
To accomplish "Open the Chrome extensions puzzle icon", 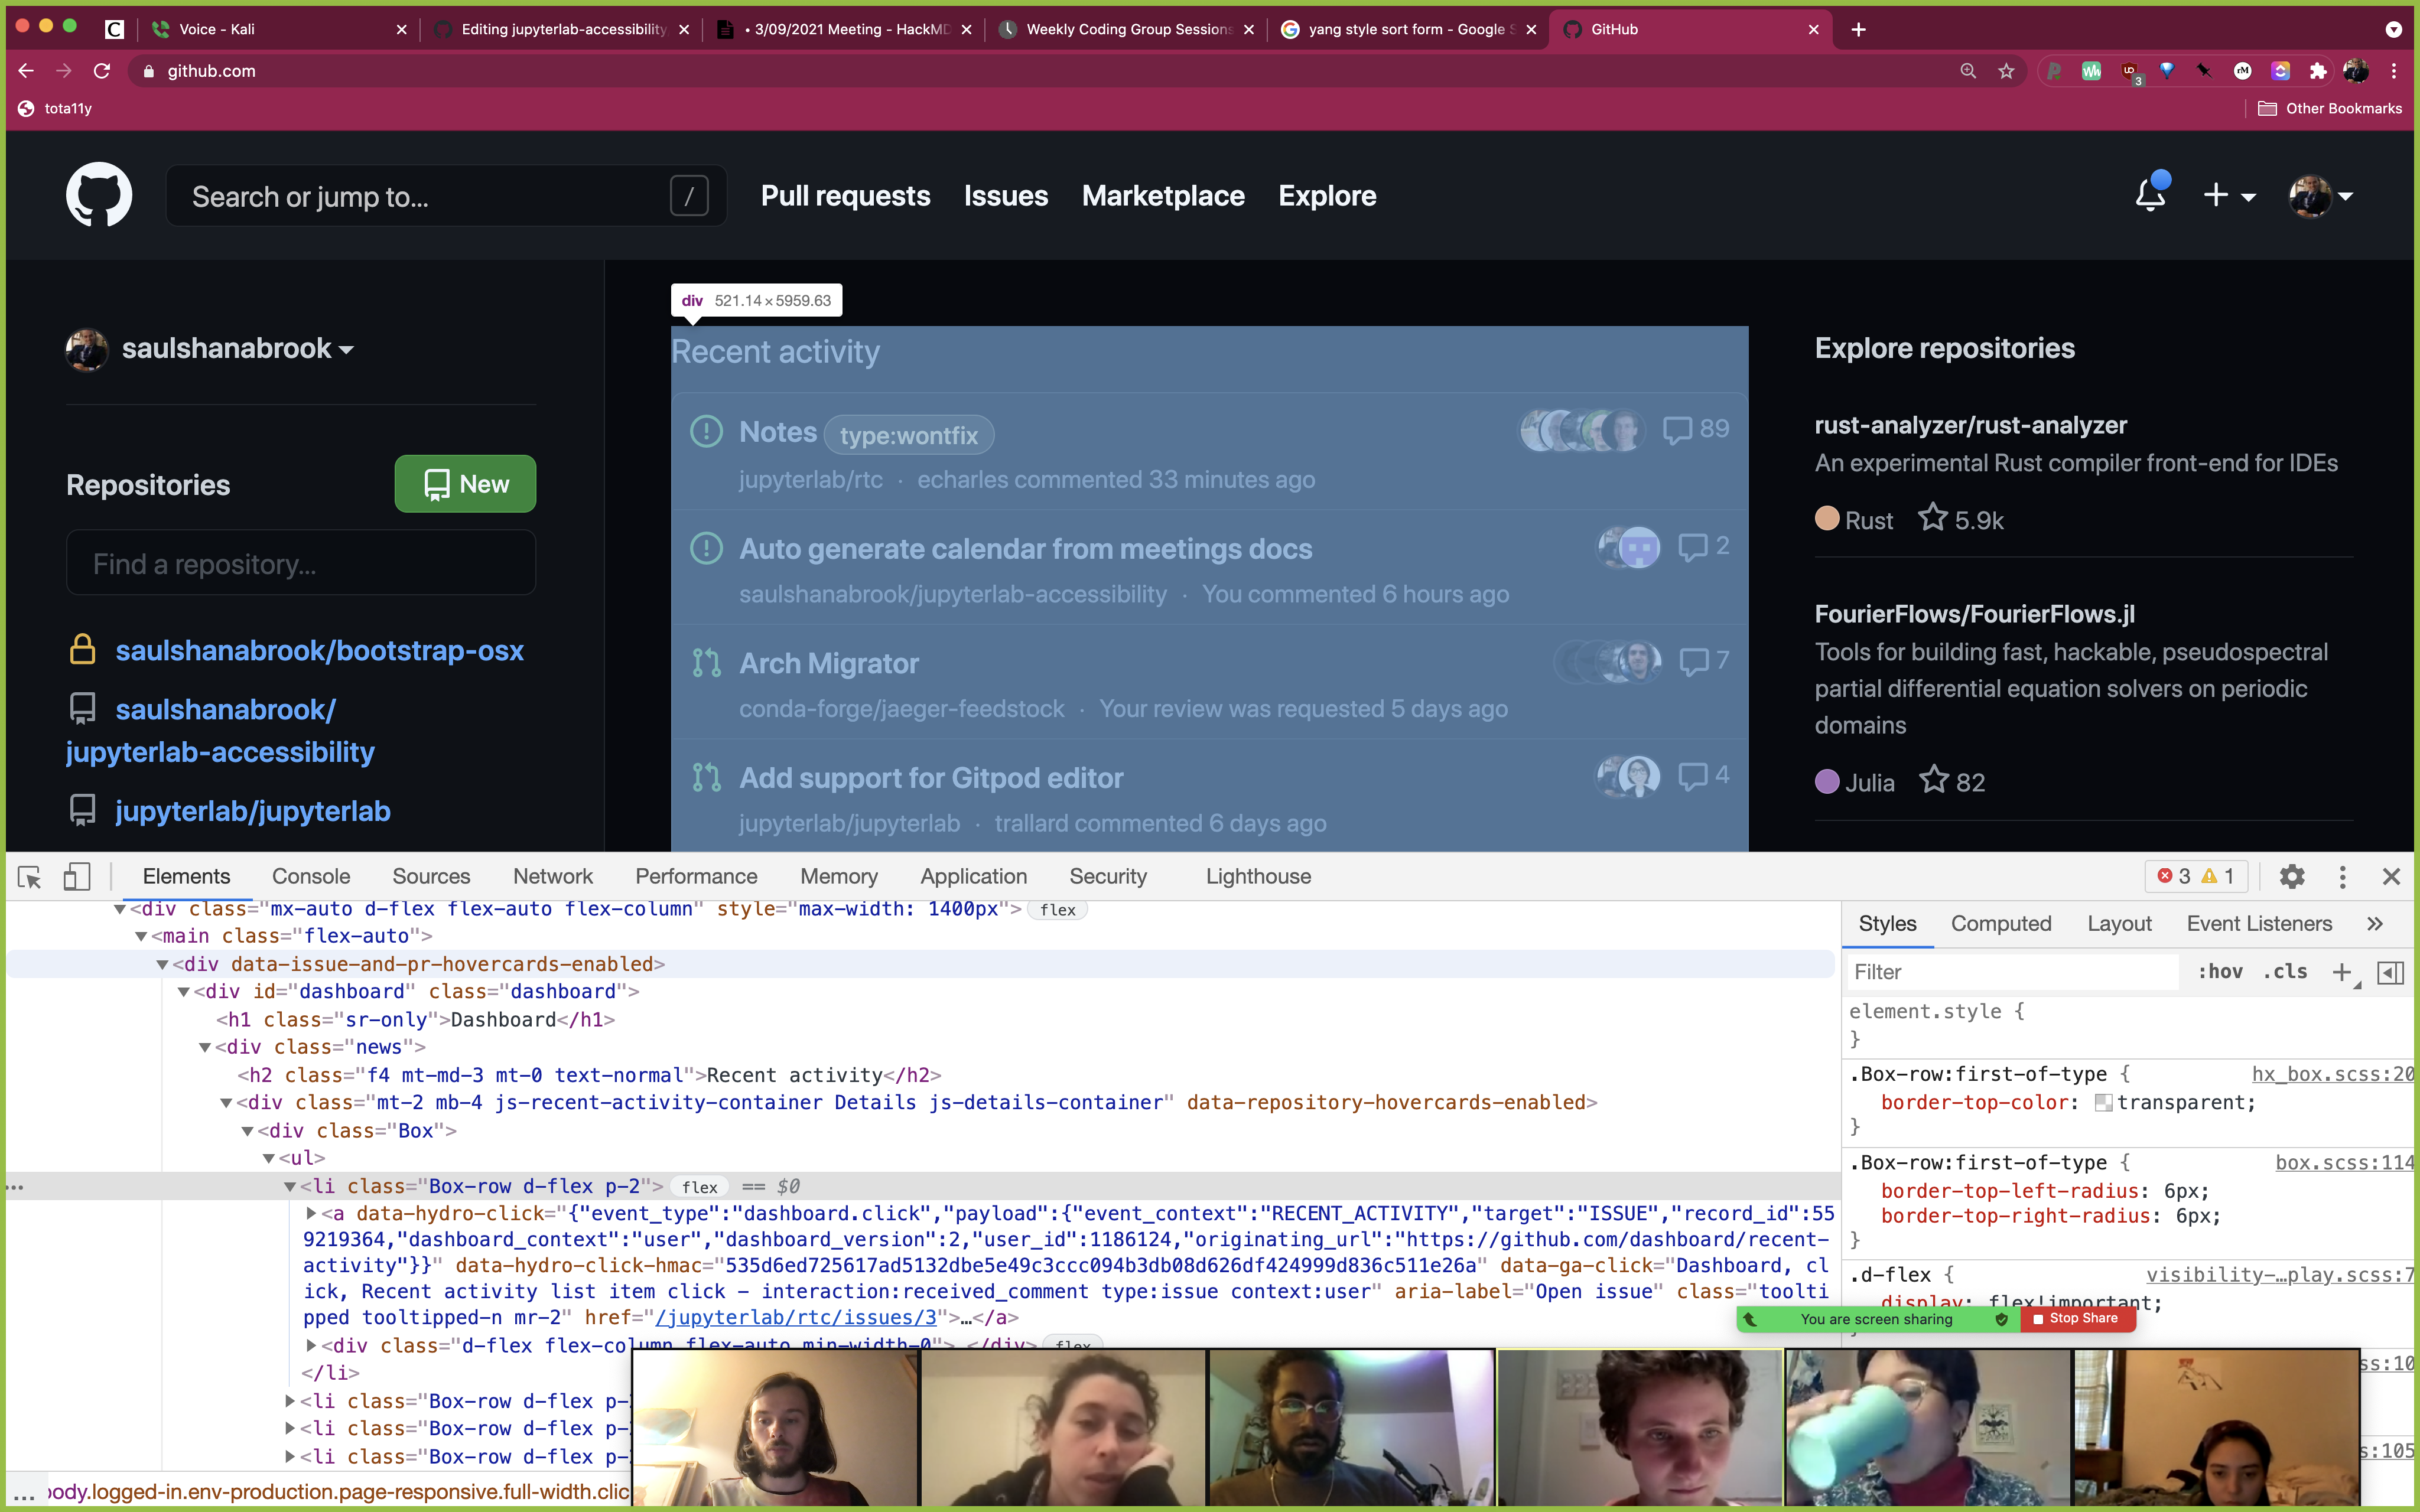I will point(2317,71).
